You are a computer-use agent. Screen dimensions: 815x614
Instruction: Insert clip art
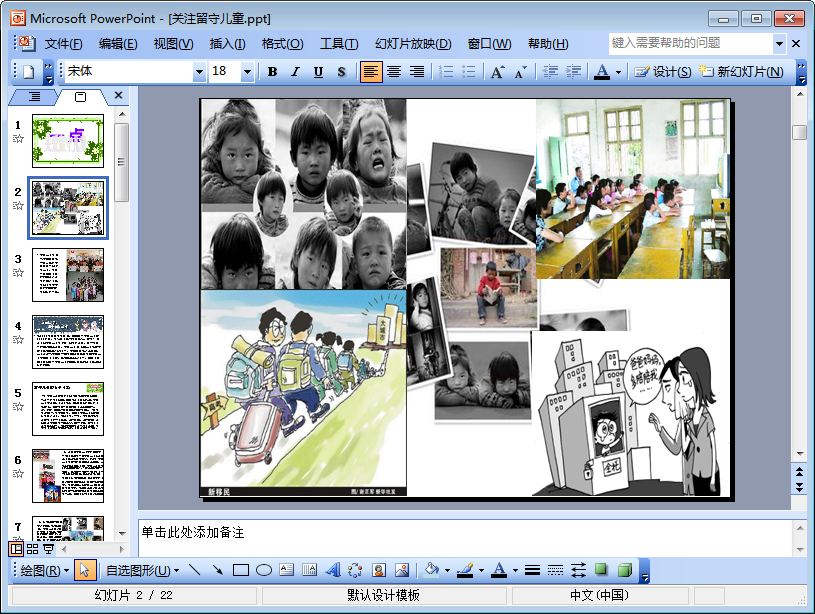pos(379,570)
